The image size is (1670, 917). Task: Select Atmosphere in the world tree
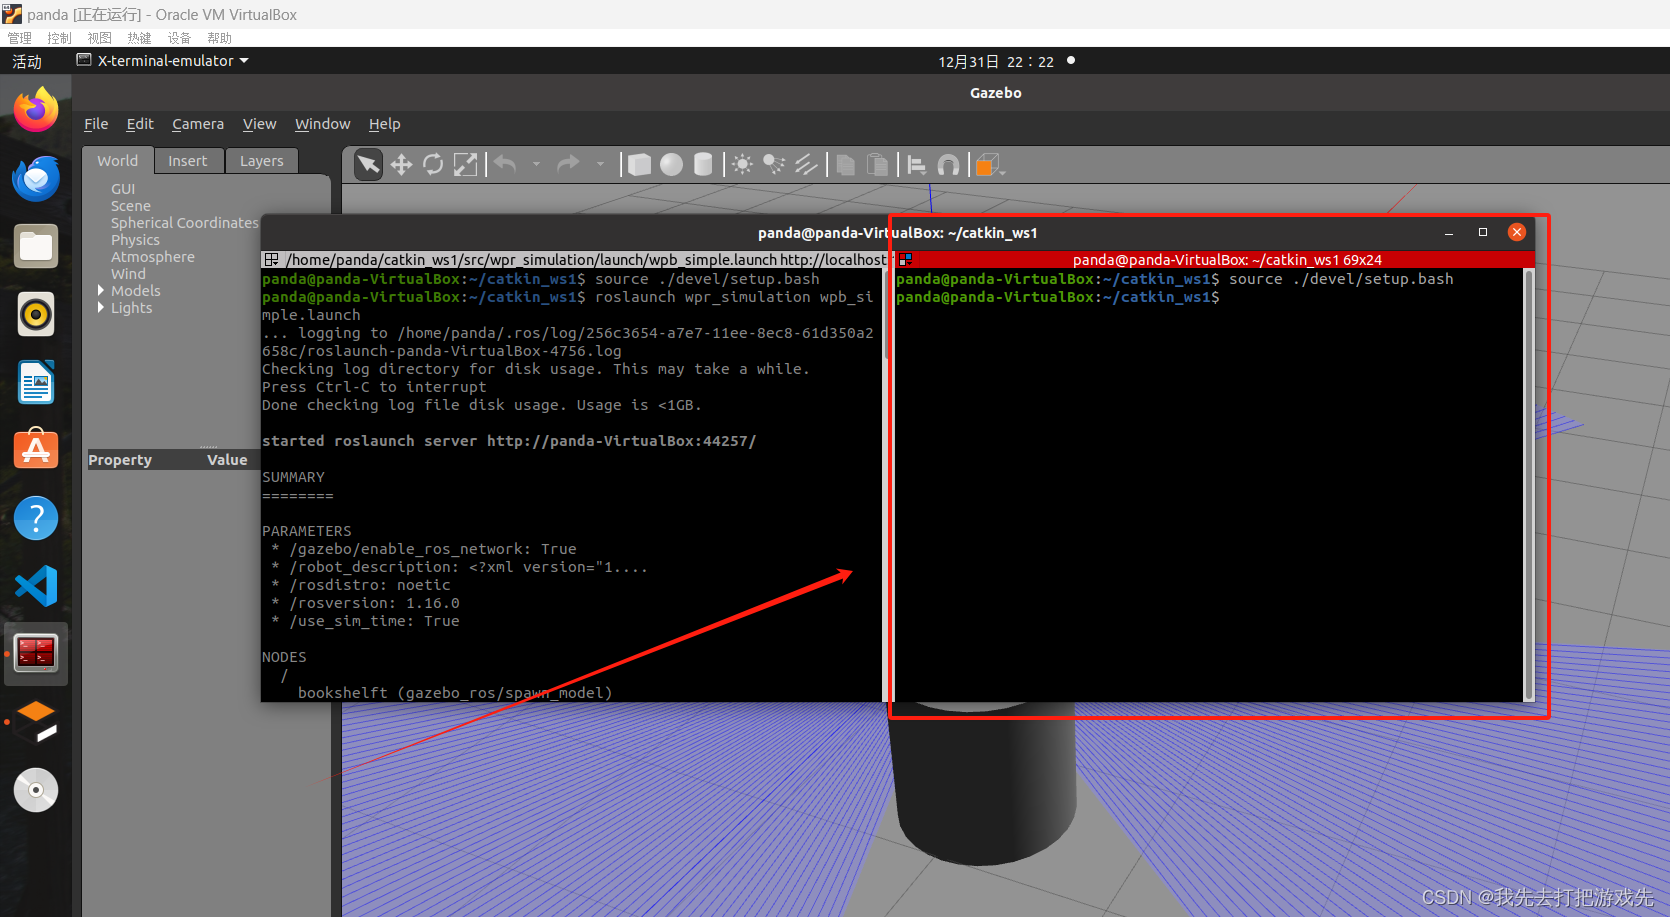coord(153,257)
